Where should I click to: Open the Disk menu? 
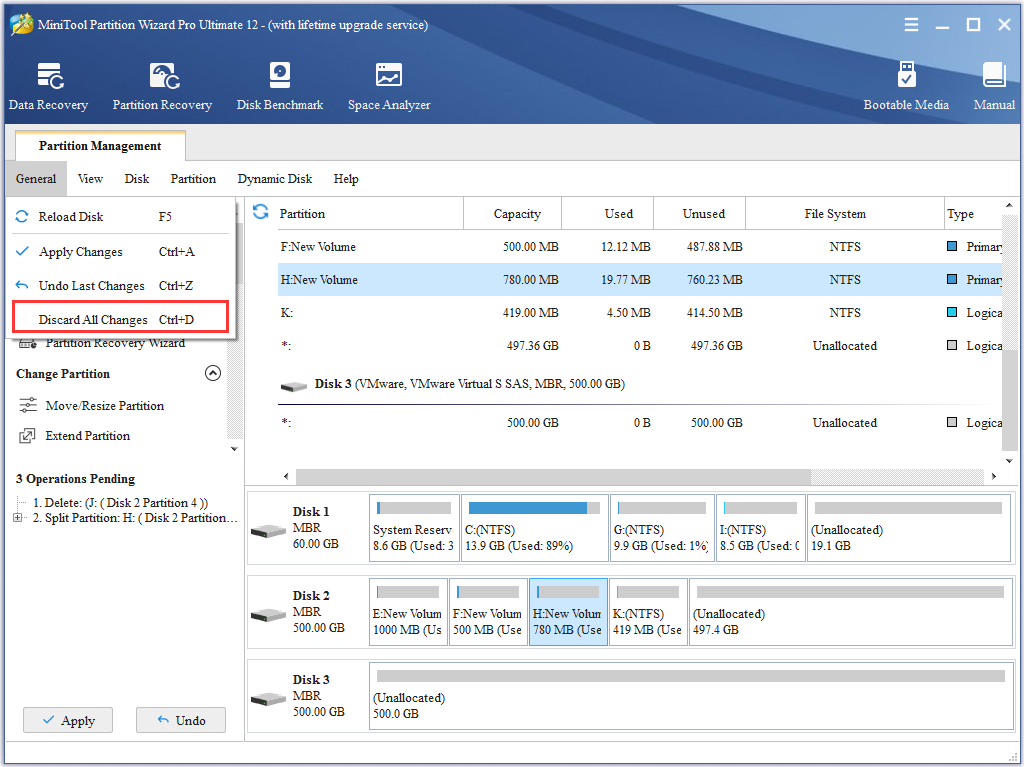coord(136,178)
